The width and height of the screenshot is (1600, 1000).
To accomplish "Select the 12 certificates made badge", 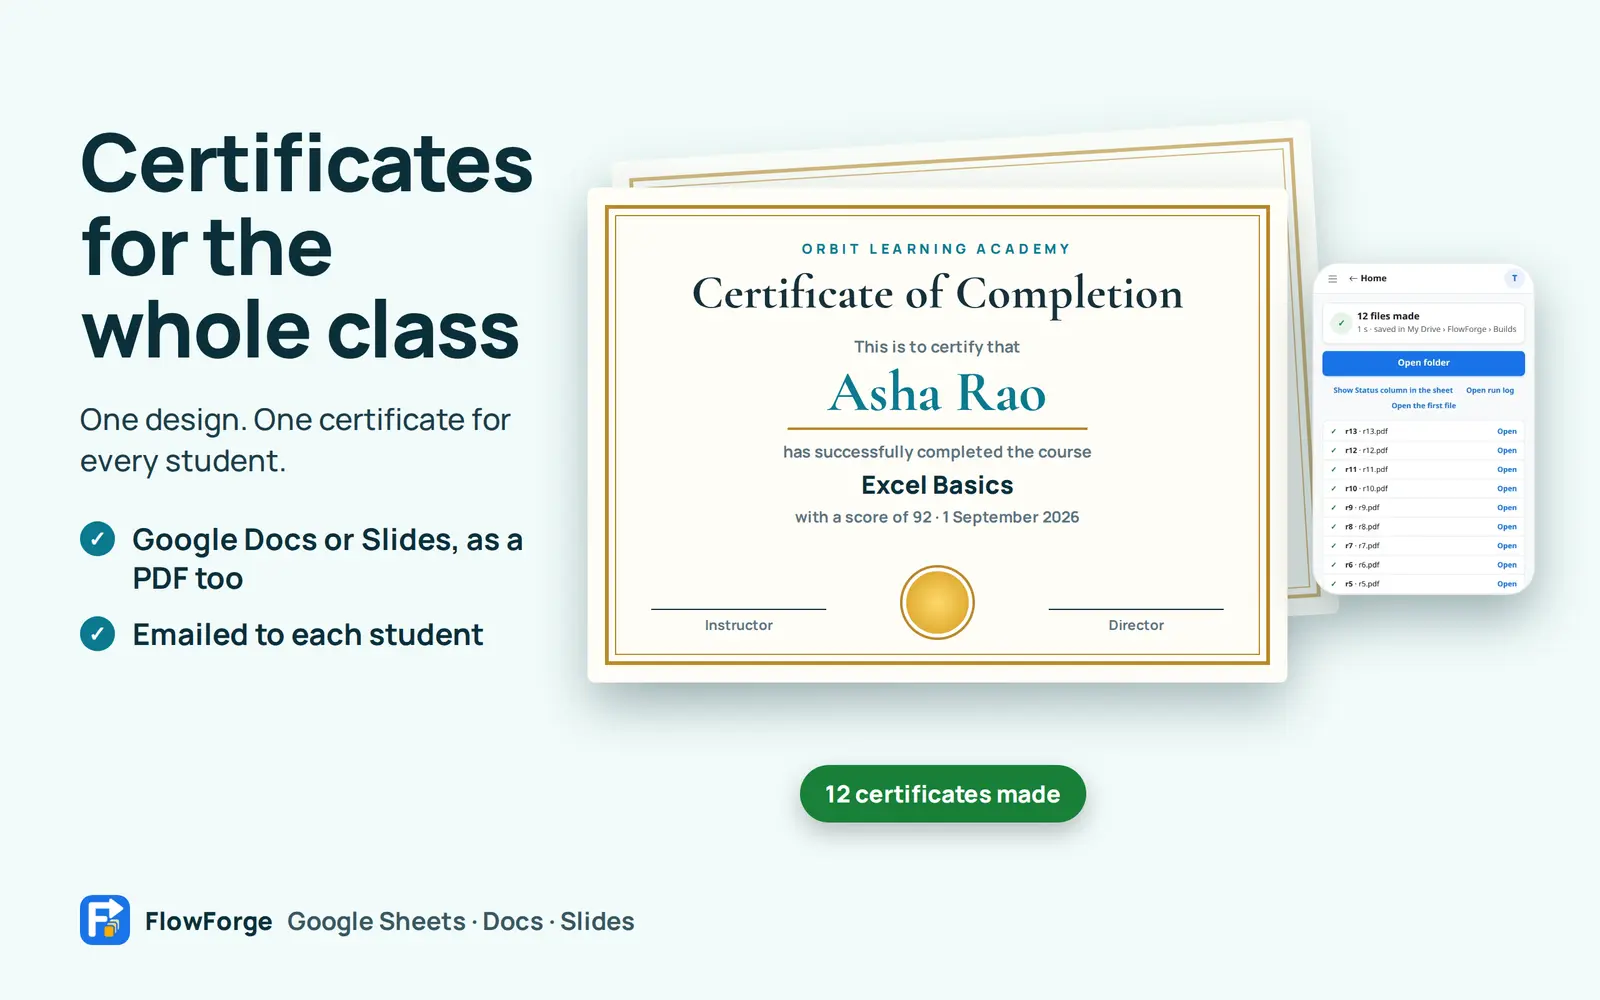I will tap(942, 794).
